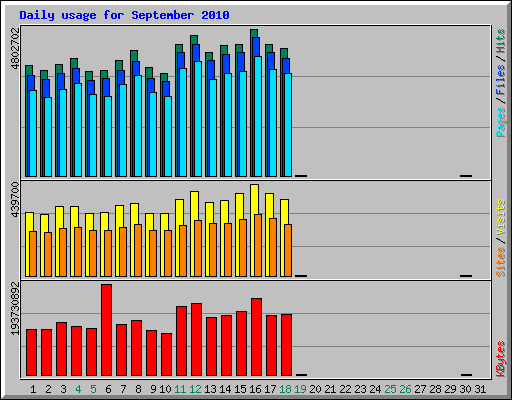Select day 31 on the x-axis
Viewport: 512px width, 400px height.
(x=480, y=389)
